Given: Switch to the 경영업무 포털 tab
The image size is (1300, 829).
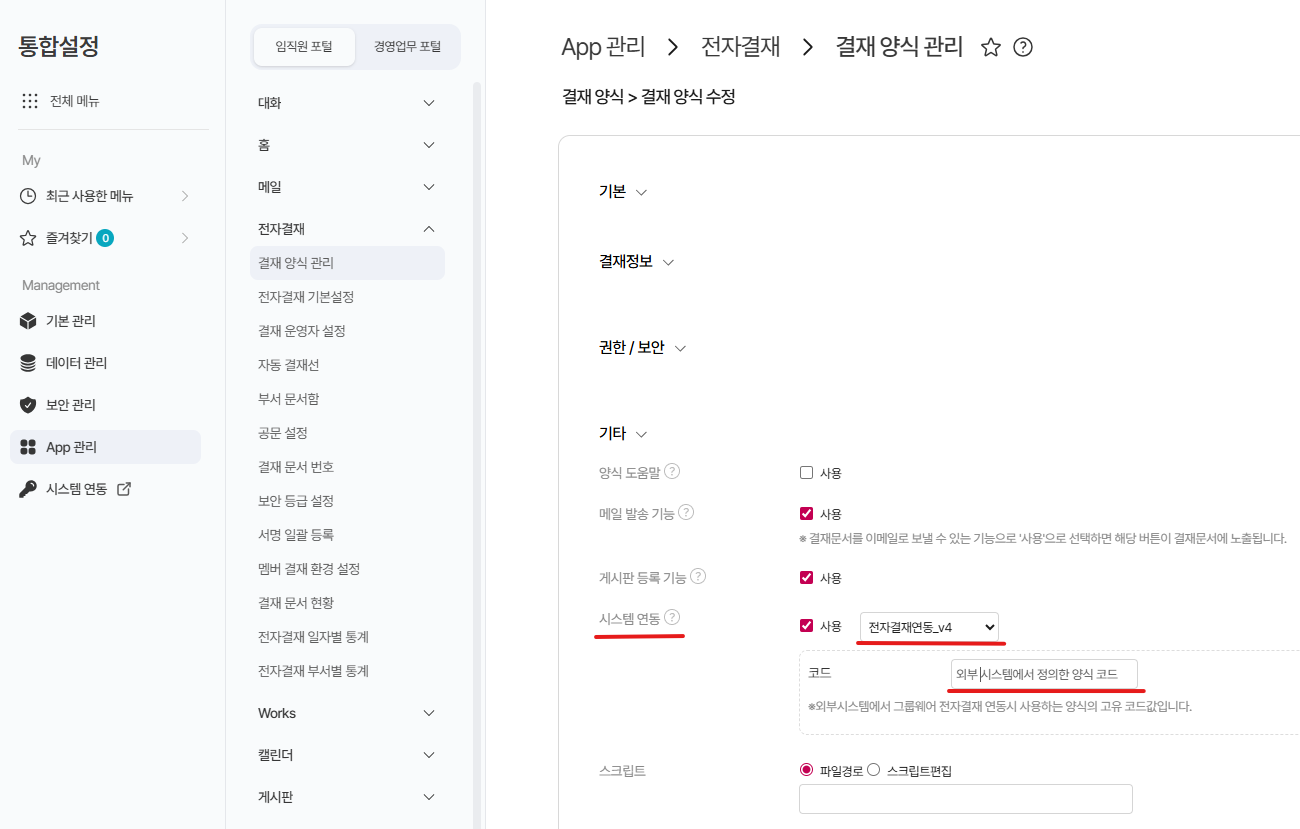Looking at the screenshot, I should (407, 47).
